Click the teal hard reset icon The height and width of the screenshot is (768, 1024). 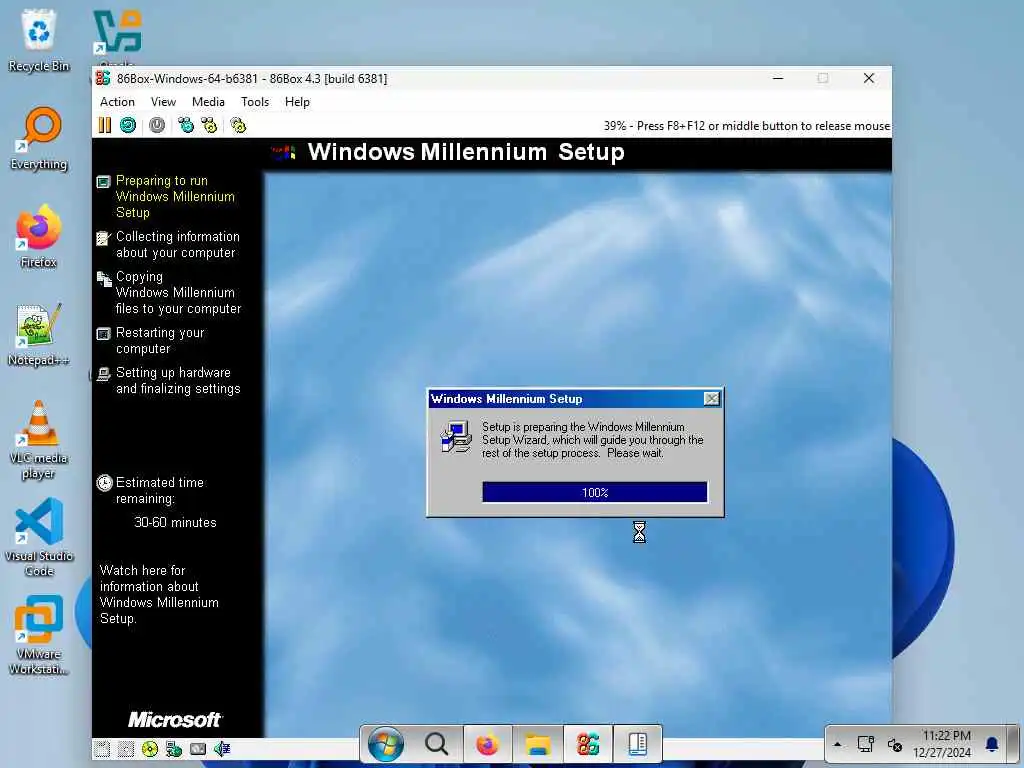(x=128, y=125)
